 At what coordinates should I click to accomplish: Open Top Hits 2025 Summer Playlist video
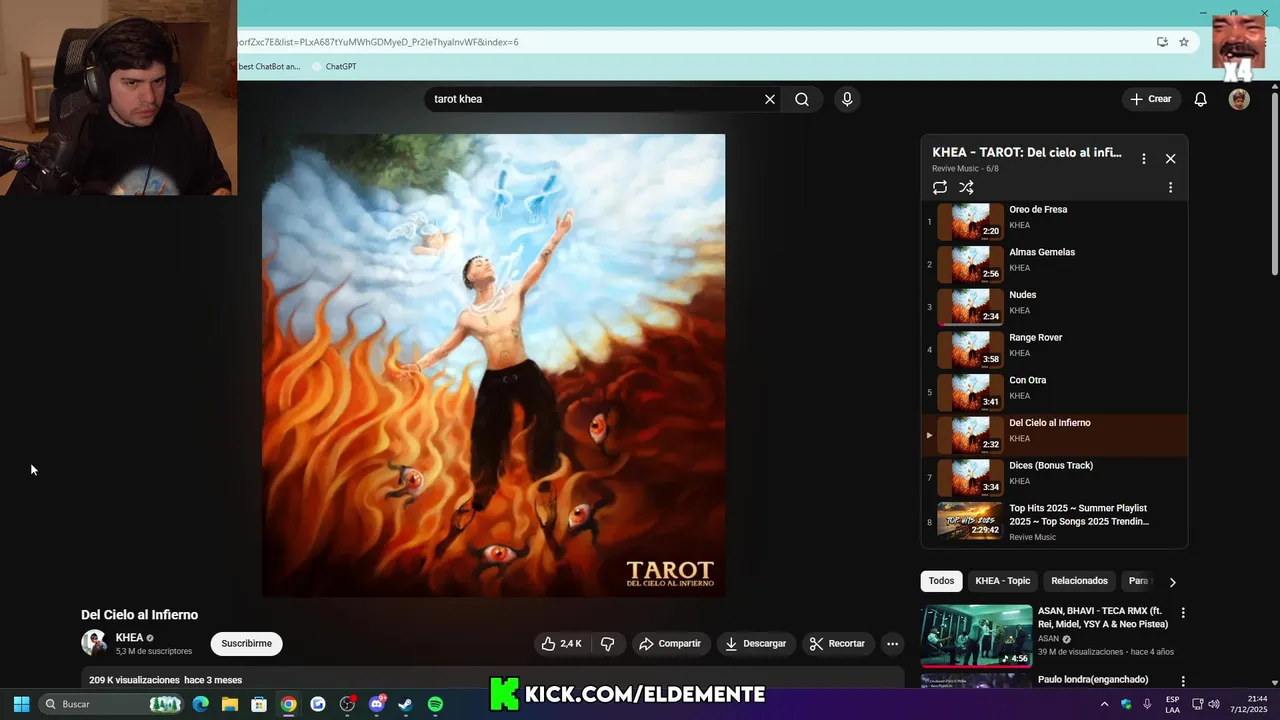(1054, 521)
